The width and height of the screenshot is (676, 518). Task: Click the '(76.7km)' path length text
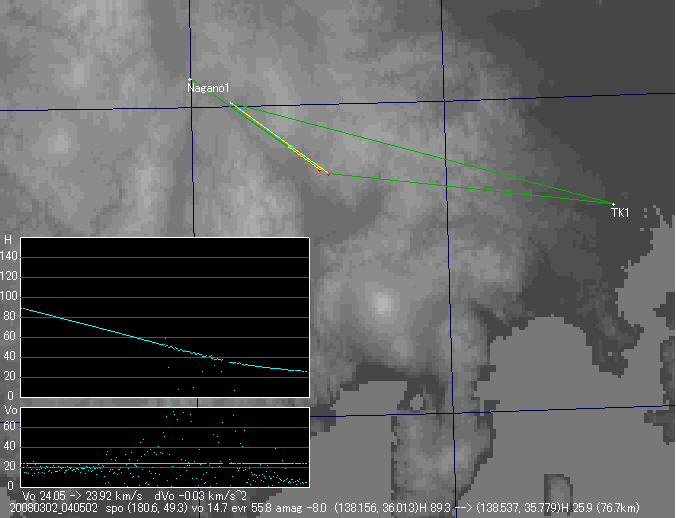[616, 508]
